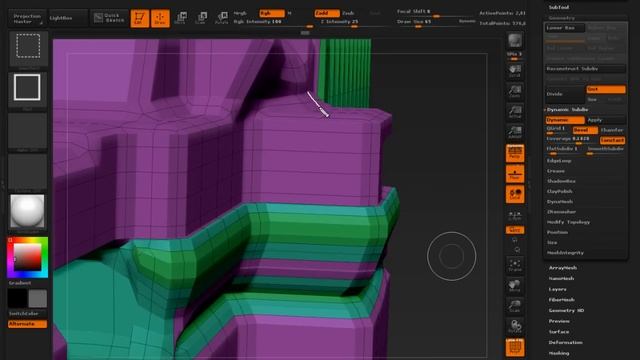Expand the Modify Topology subsection
The height and width of the screenshot is (360, 640).
coord(568,222)
